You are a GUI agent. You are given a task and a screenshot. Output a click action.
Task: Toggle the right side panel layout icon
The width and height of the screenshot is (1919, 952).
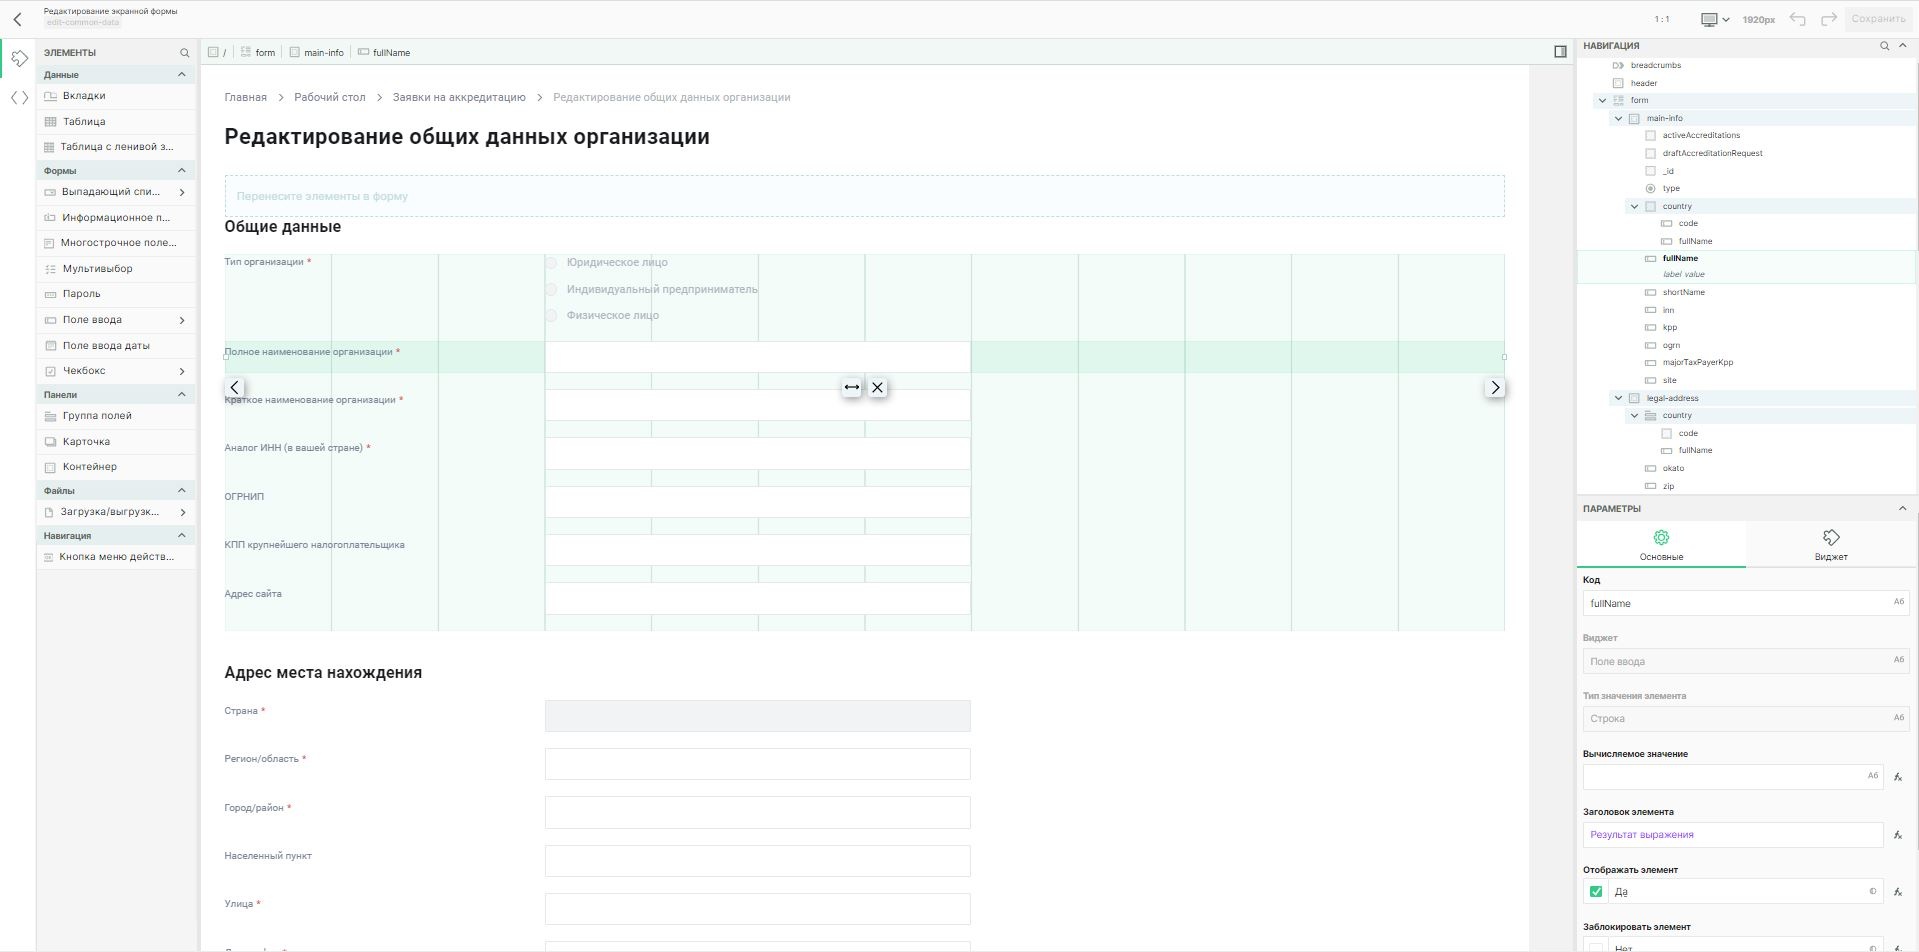tap(1560, 52)
